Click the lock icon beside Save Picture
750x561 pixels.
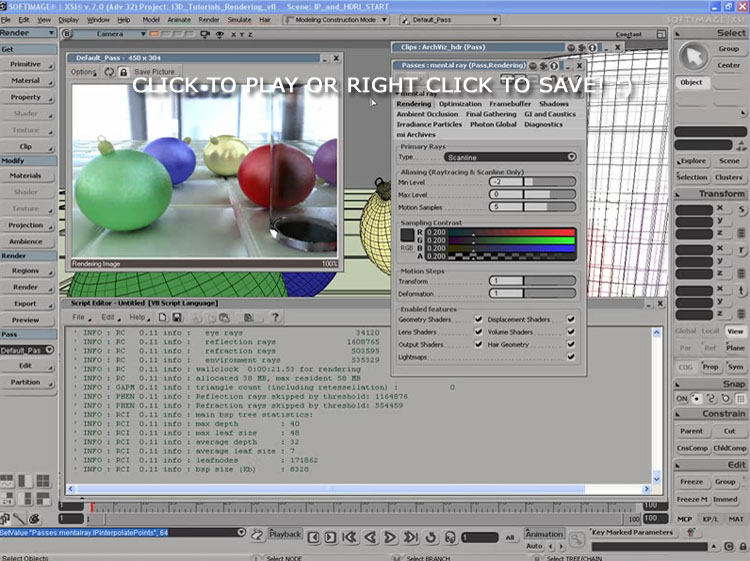[123, 72]
